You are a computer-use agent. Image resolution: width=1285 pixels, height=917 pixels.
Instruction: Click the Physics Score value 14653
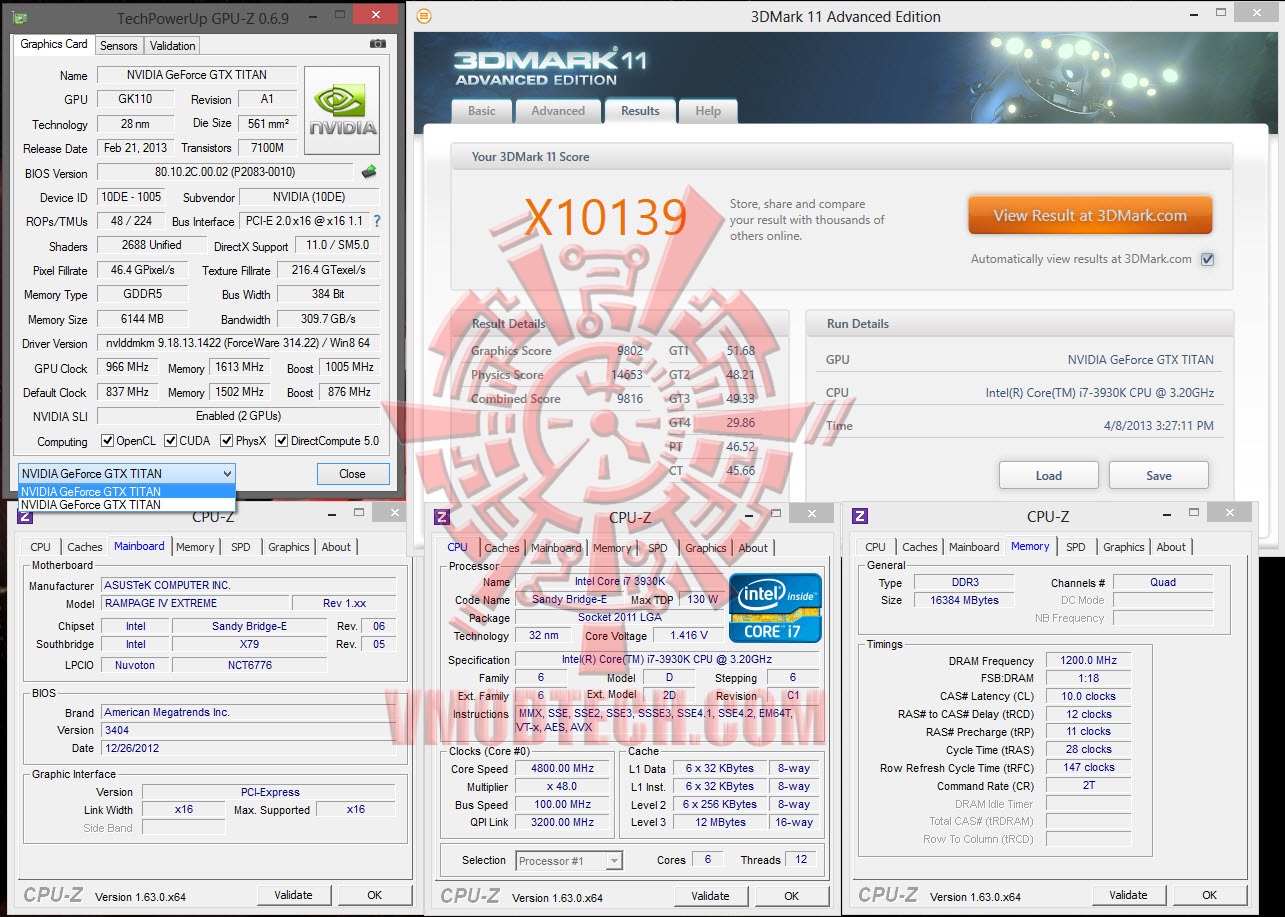pyautogui.click(x=627, y=375)
